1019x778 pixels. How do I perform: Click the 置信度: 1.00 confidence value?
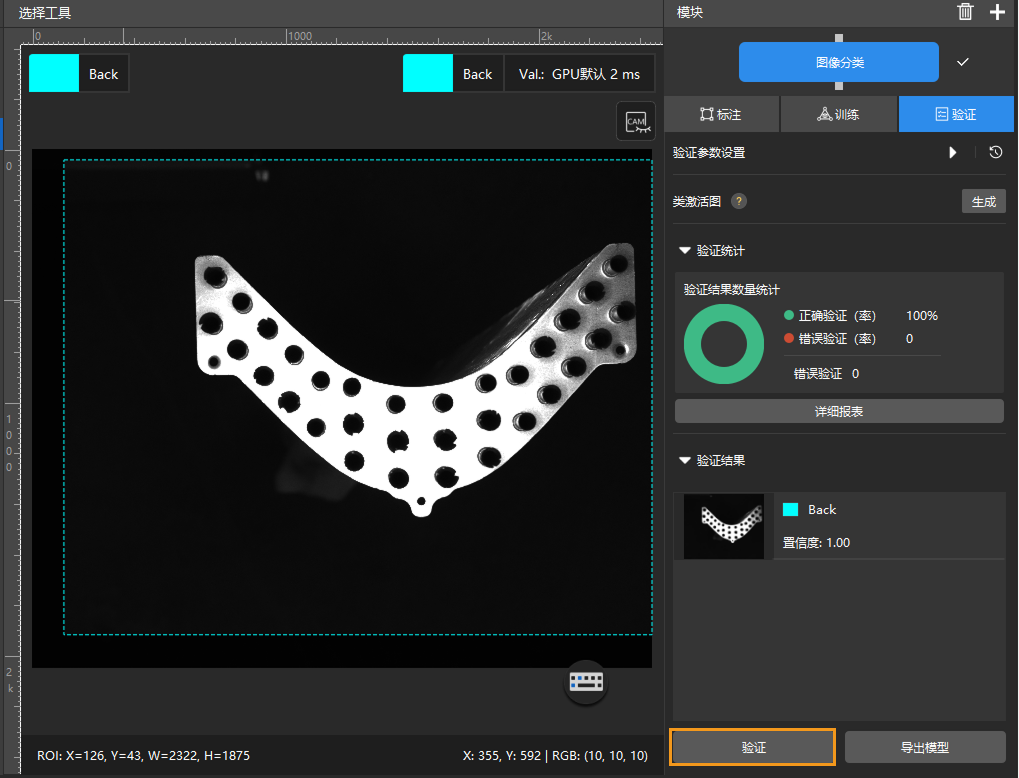coord(816,543)
